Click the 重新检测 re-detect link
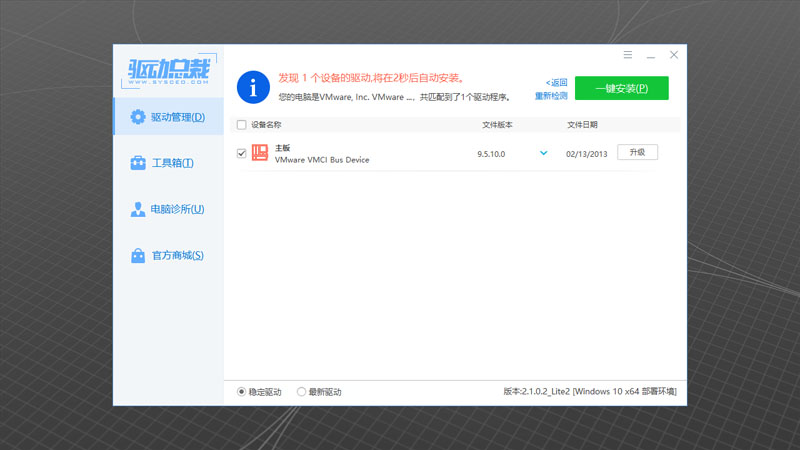Viewport: 800px width, 450px height. pos(551,95)
